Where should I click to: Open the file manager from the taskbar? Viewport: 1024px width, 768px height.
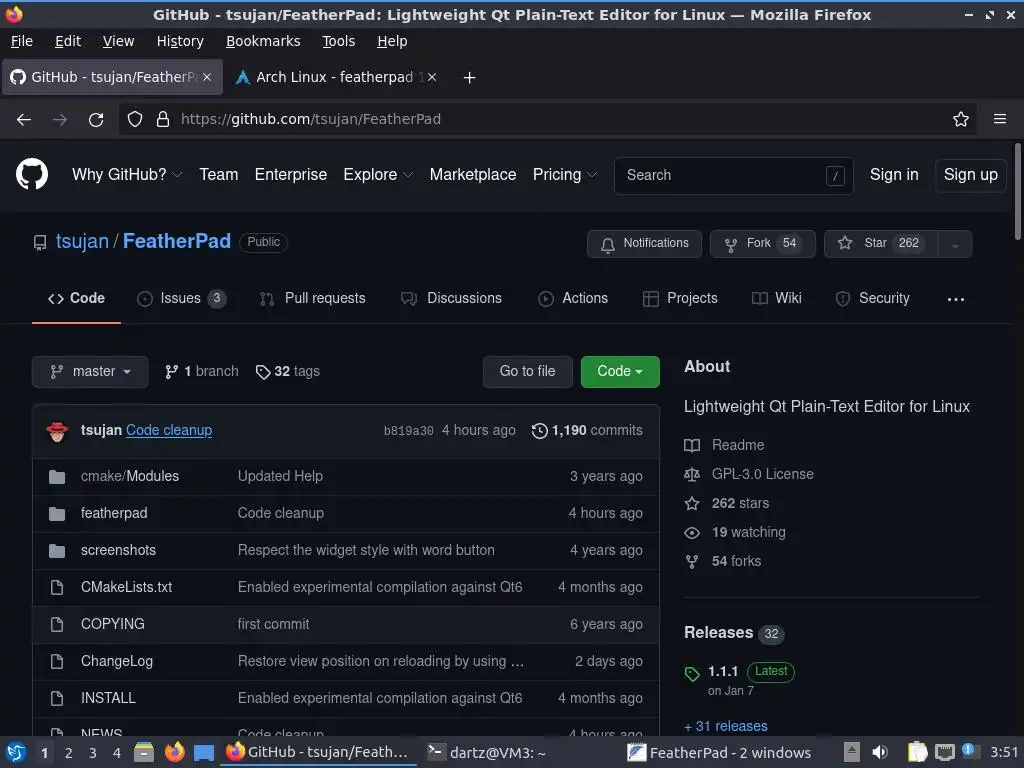(x=144, y=752)
